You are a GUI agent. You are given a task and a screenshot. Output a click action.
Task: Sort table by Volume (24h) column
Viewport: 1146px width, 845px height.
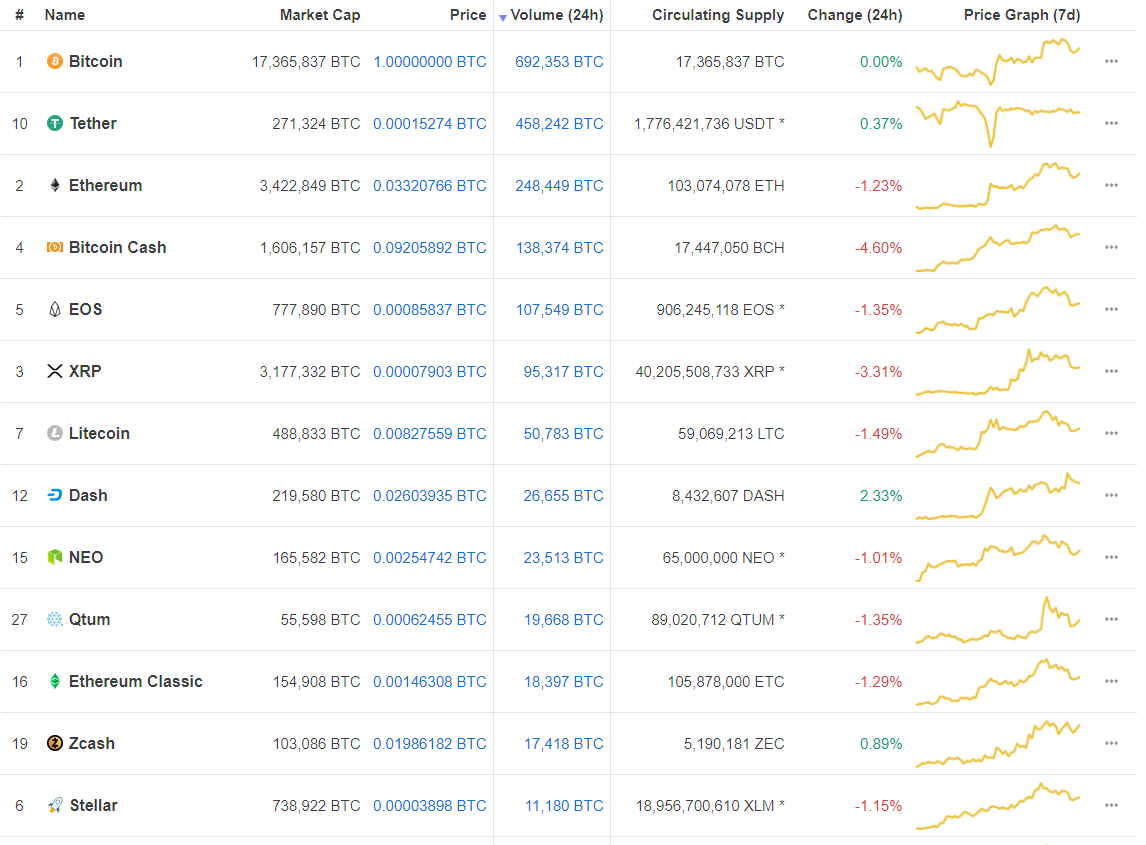[556, 16]
